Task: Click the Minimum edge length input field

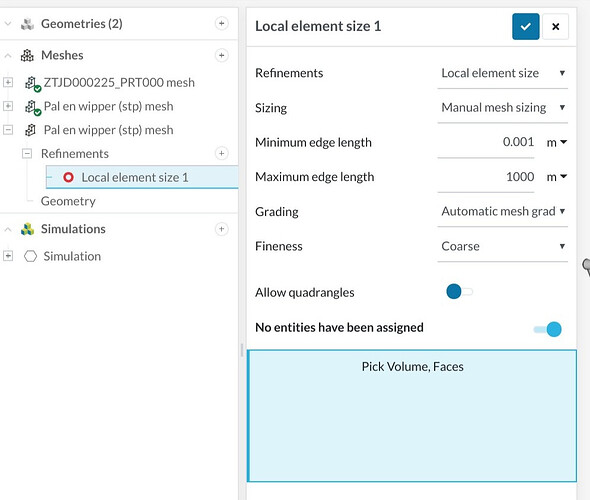Action: click(x=486, y=142)
